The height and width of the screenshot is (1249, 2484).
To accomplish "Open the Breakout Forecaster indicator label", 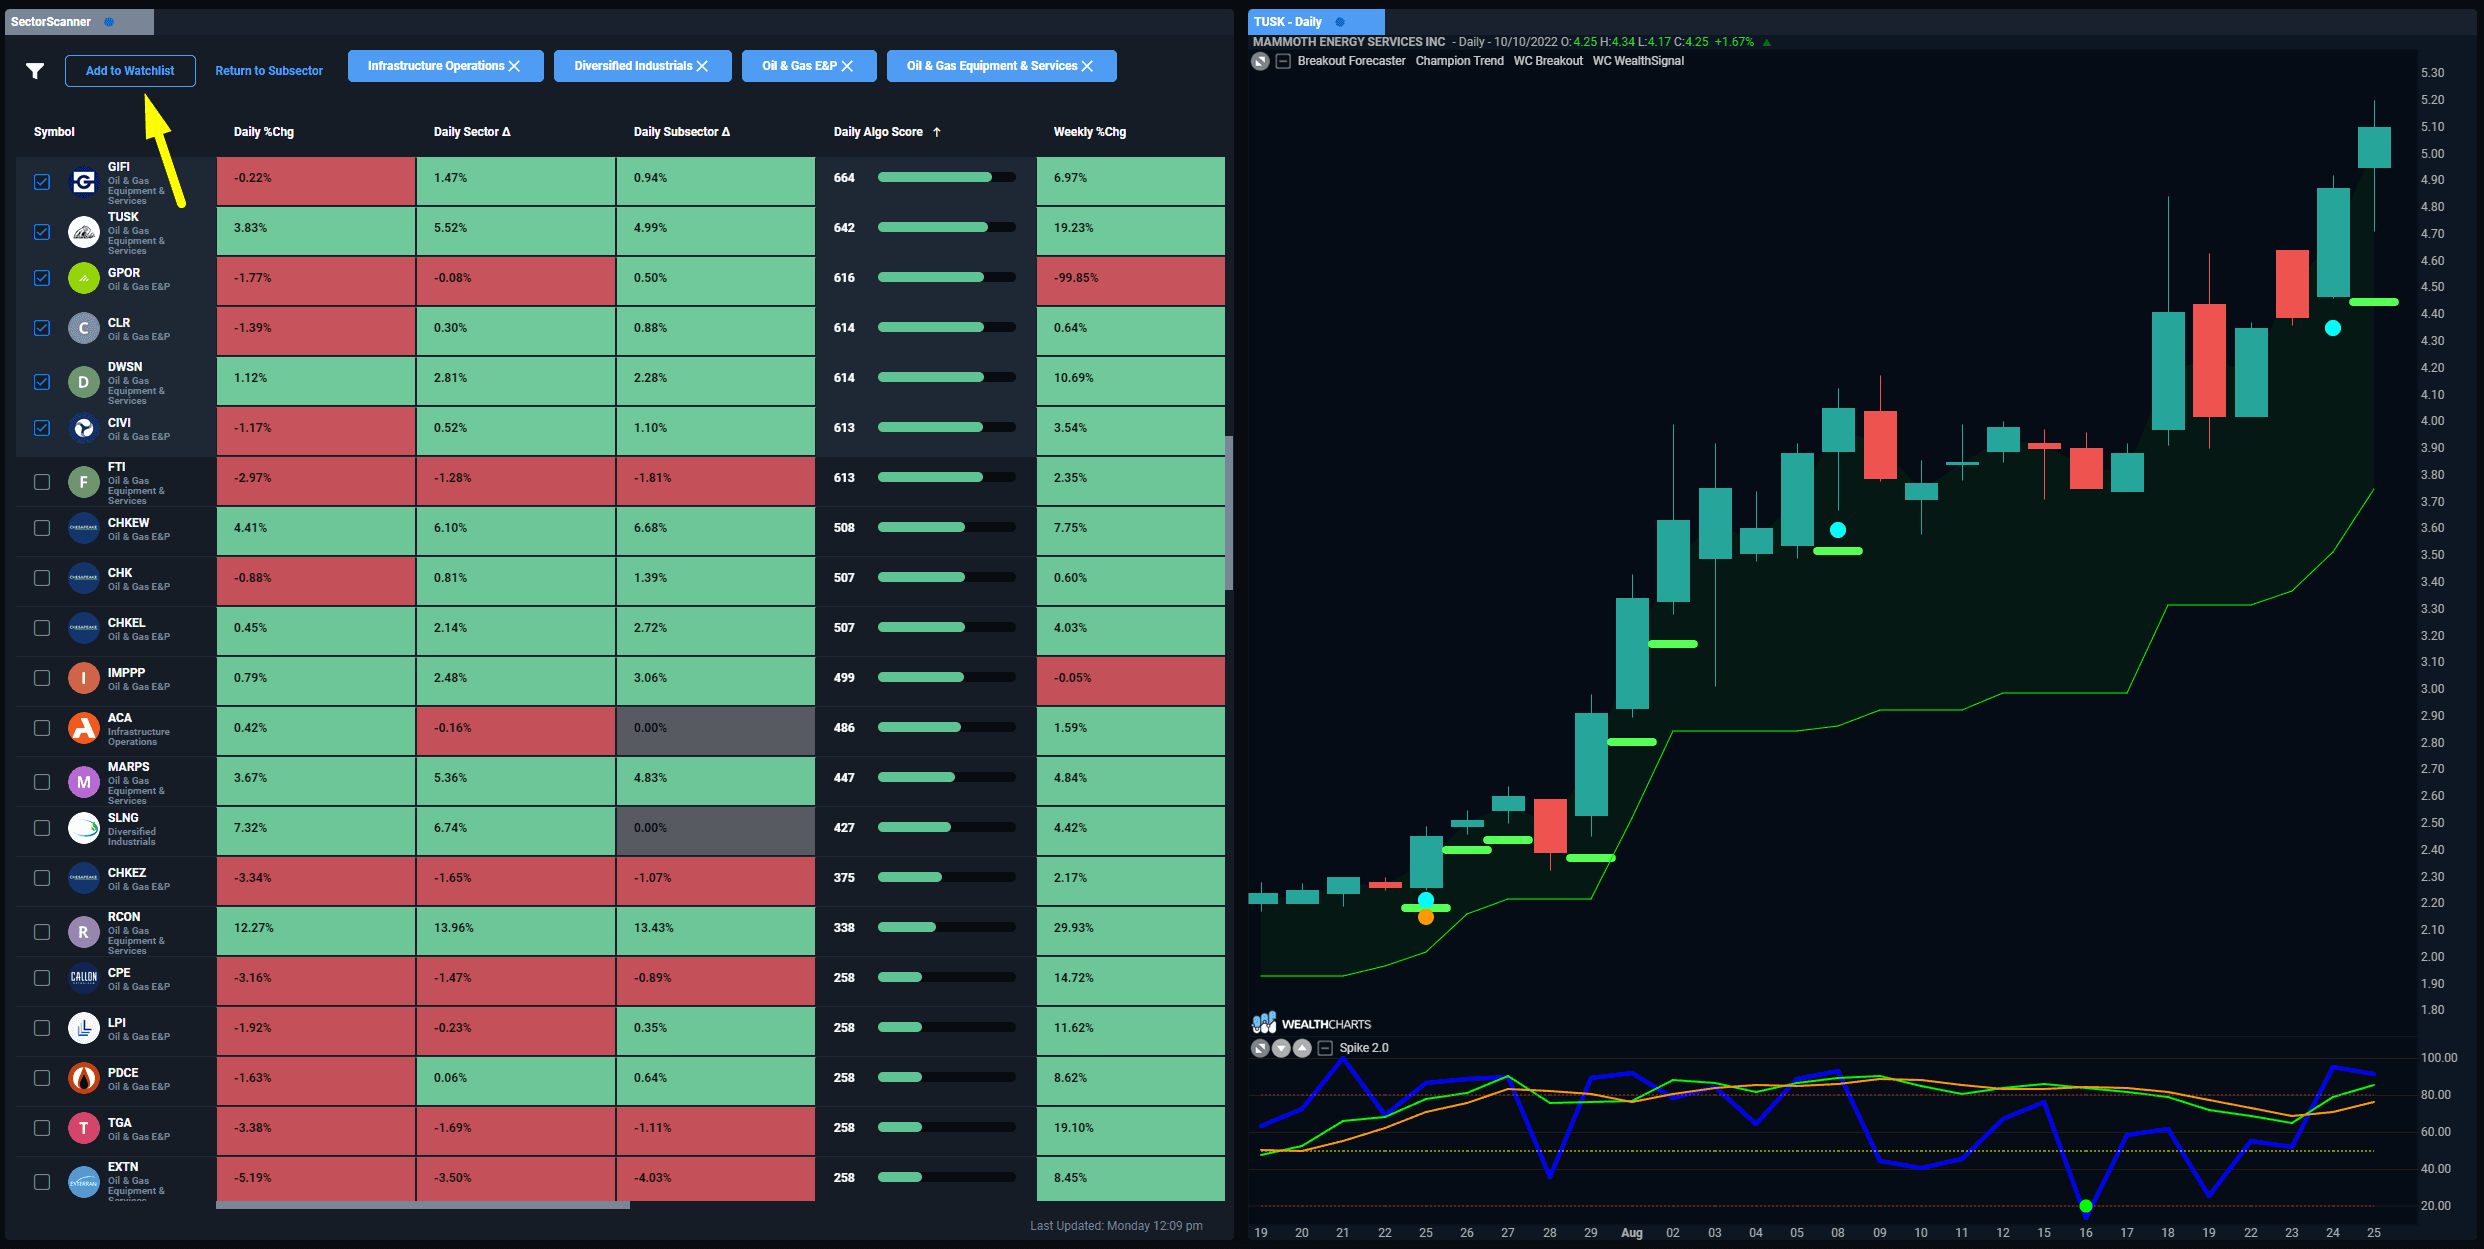I will point(1351,61).
